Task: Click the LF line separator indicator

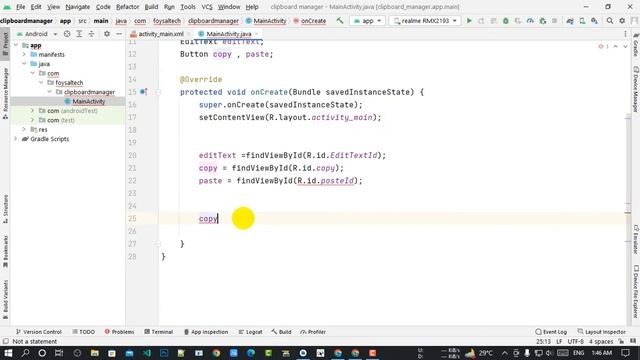Action: [559, 342]
